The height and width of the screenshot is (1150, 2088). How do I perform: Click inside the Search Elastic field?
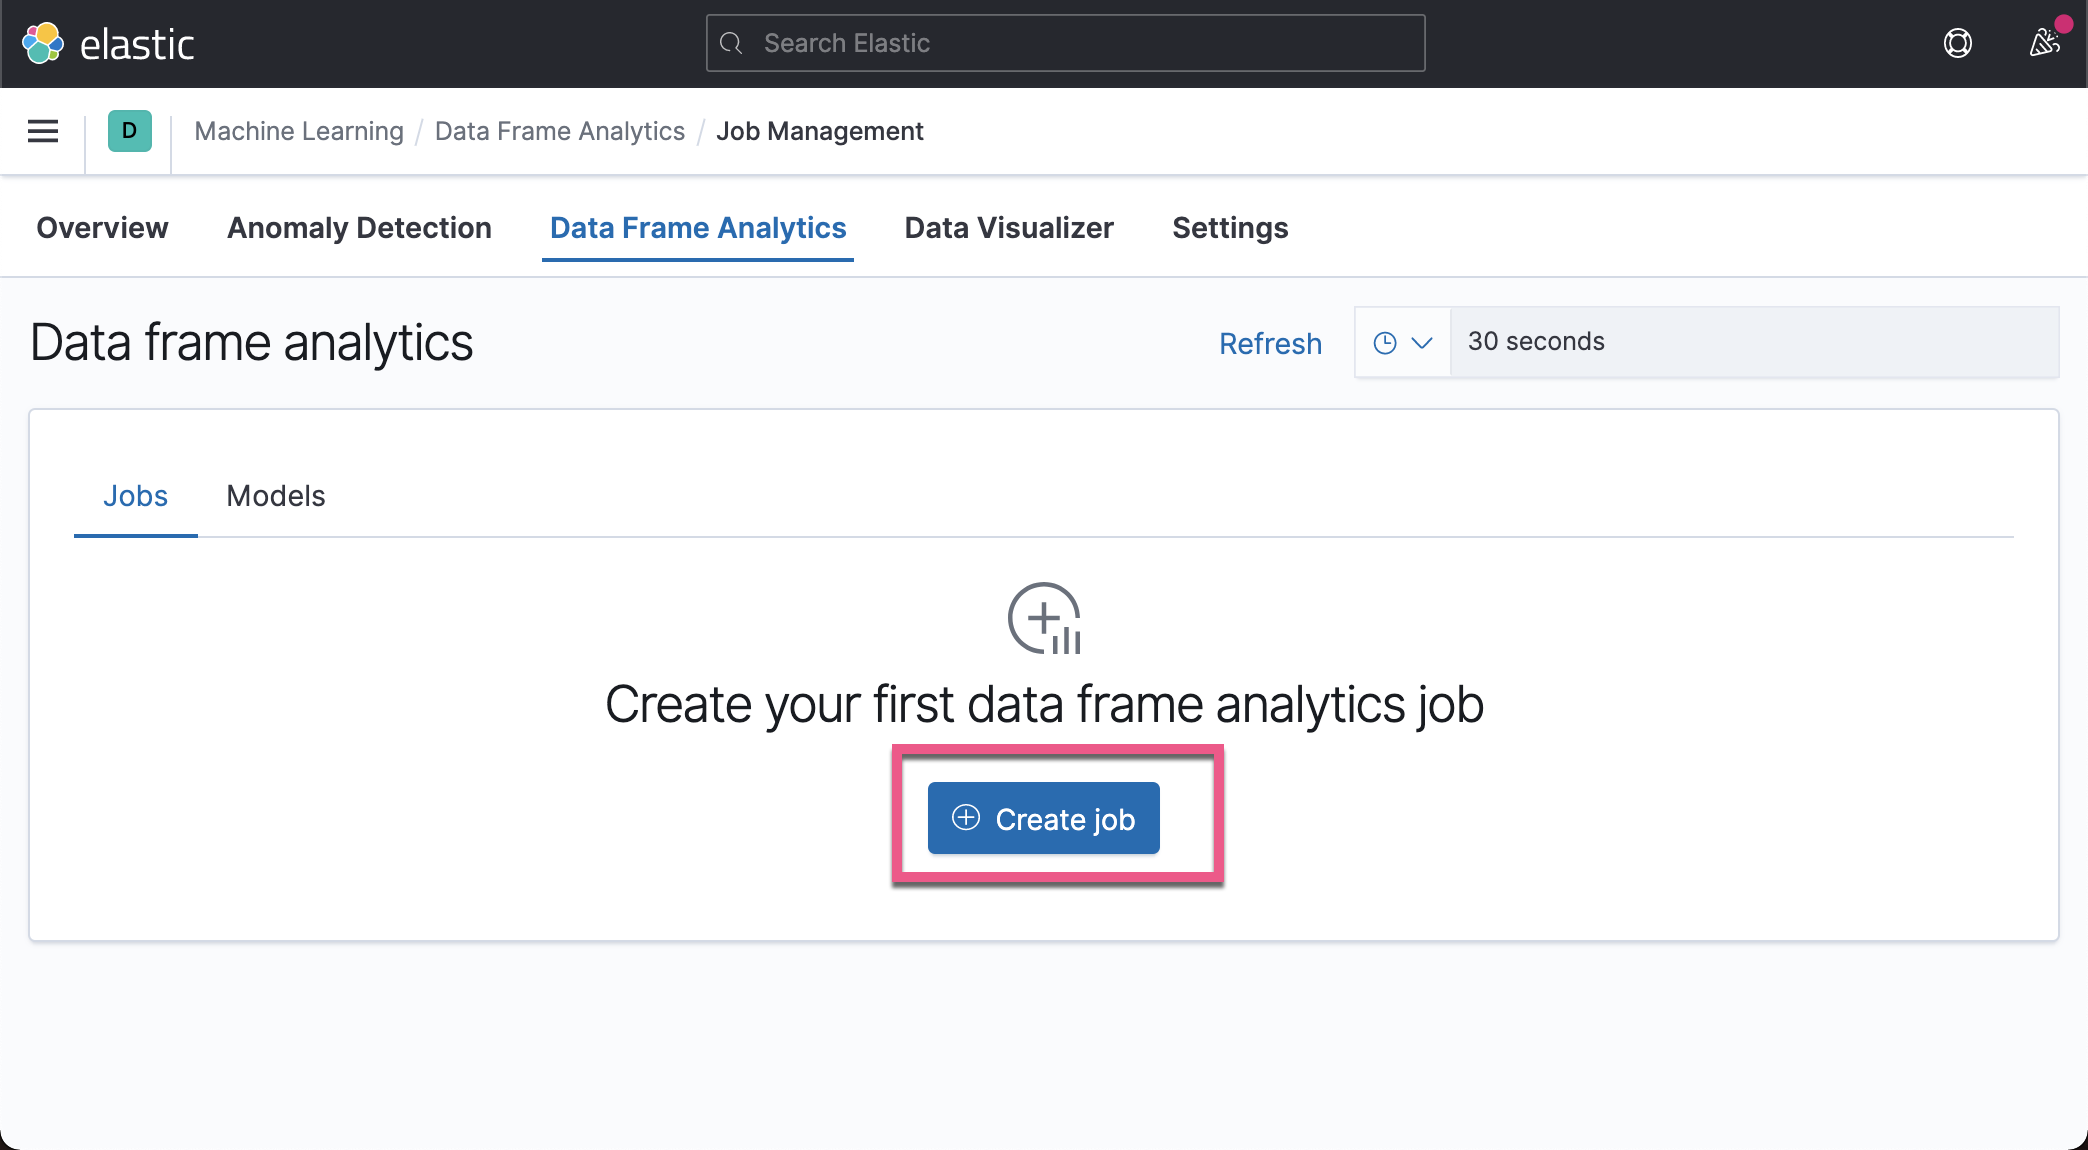(1060, 43)
